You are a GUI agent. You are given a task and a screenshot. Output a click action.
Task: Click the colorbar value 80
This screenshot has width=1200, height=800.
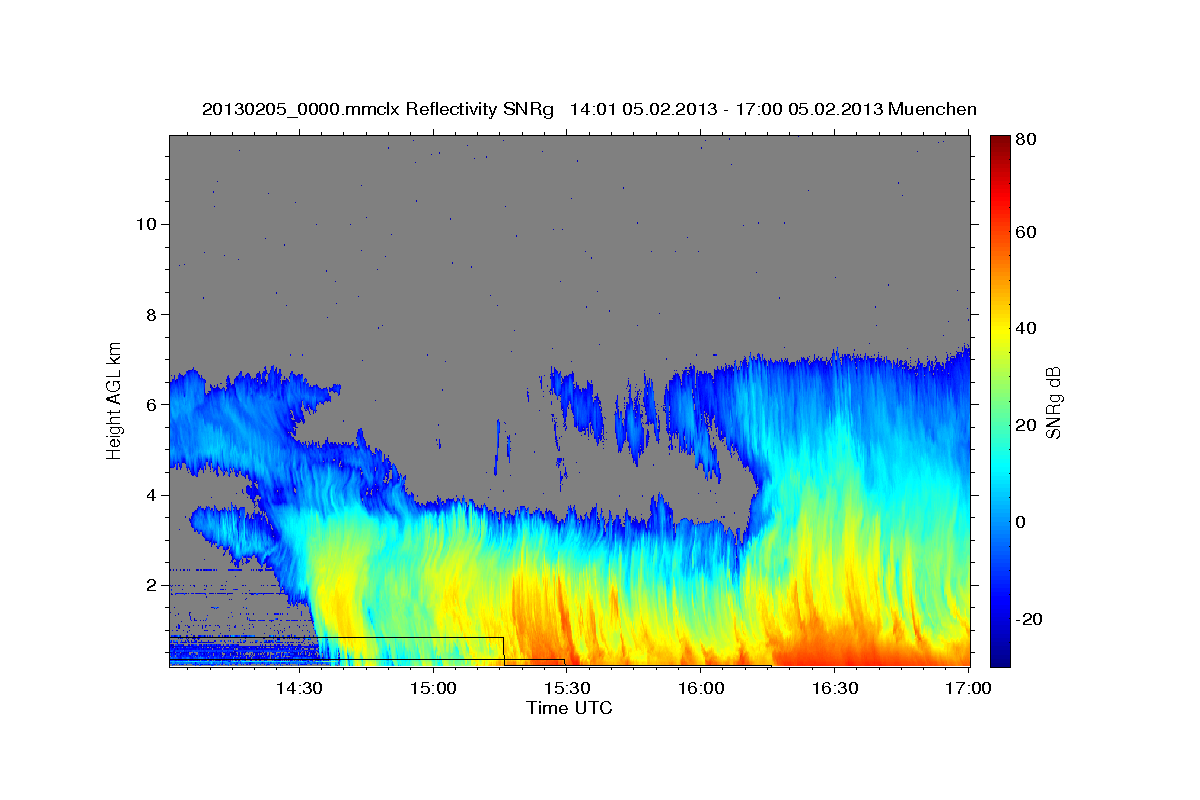(x=1028, y=141)
